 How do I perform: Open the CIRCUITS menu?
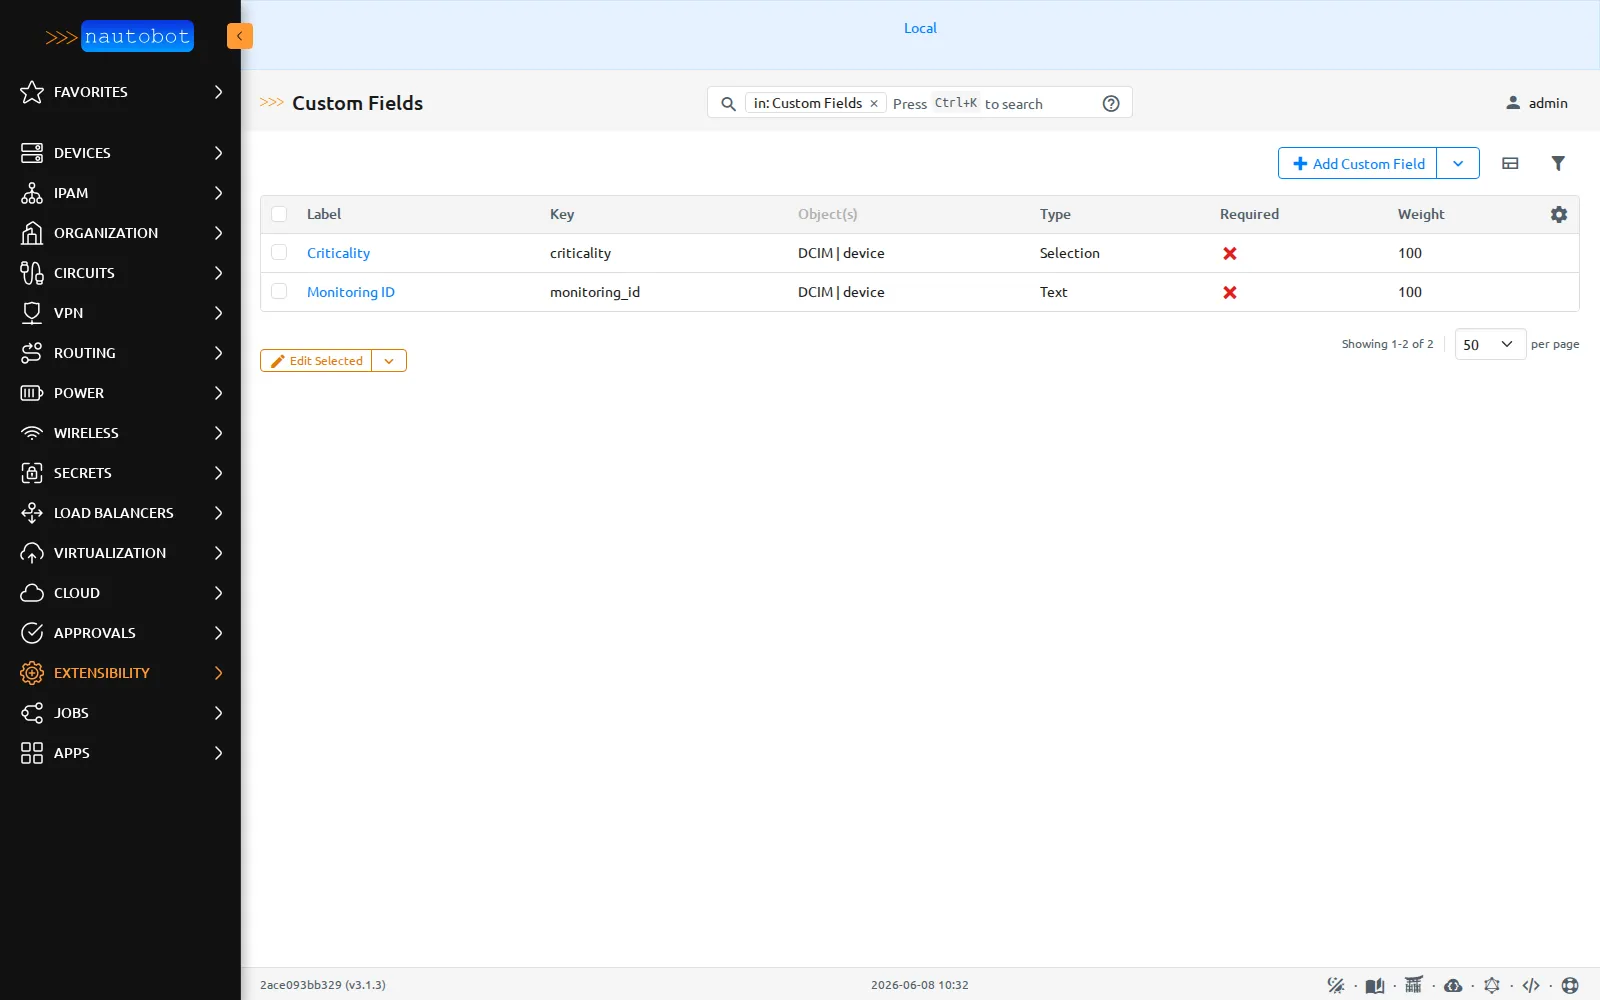(120, 273)
